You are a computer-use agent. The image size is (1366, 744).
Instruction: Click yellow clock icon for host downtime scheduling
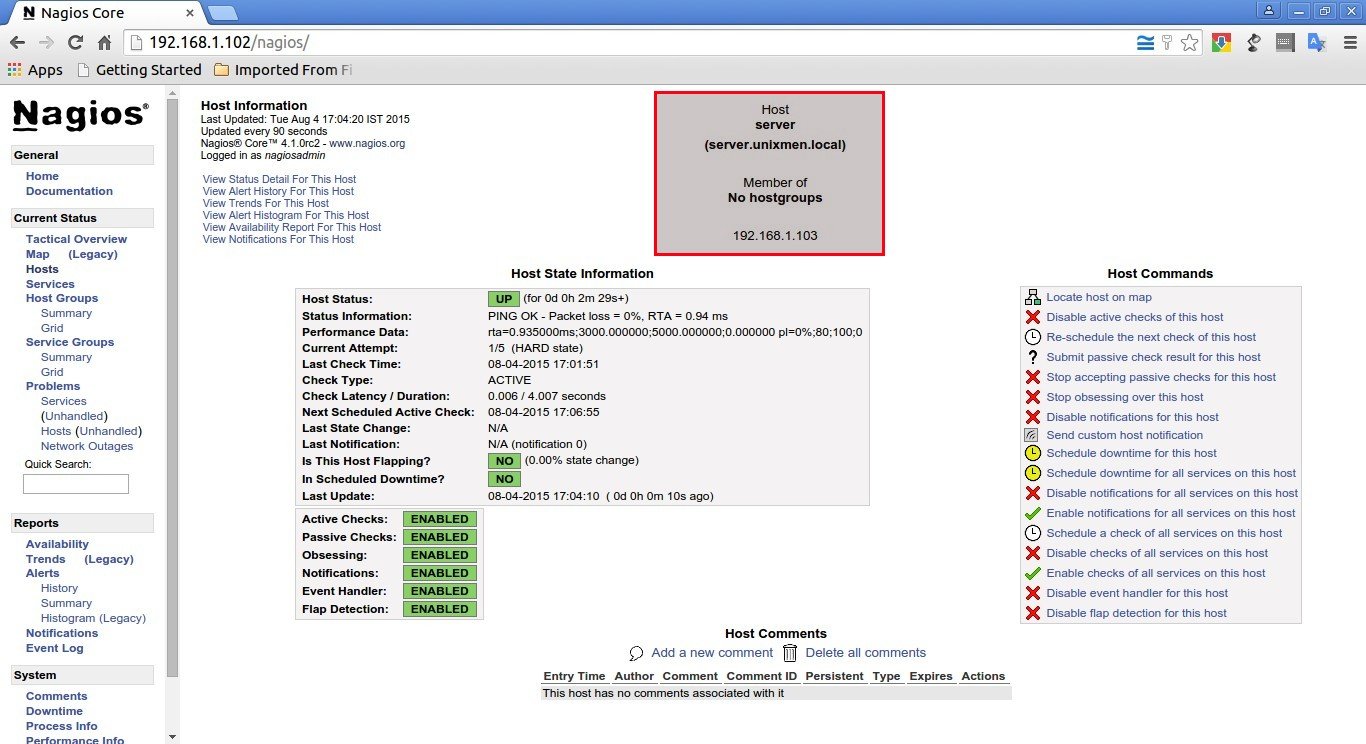click(1033, 453)
